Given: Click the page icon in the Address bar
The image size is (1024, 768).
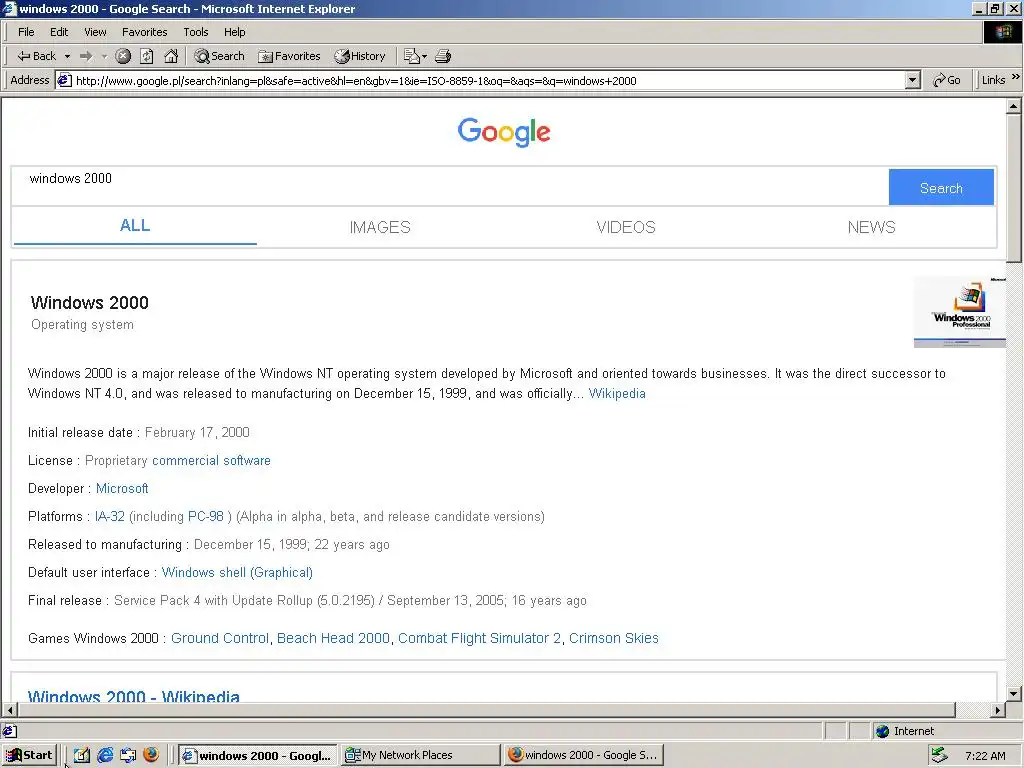Looking at the screenshot, I should point(64,80).
